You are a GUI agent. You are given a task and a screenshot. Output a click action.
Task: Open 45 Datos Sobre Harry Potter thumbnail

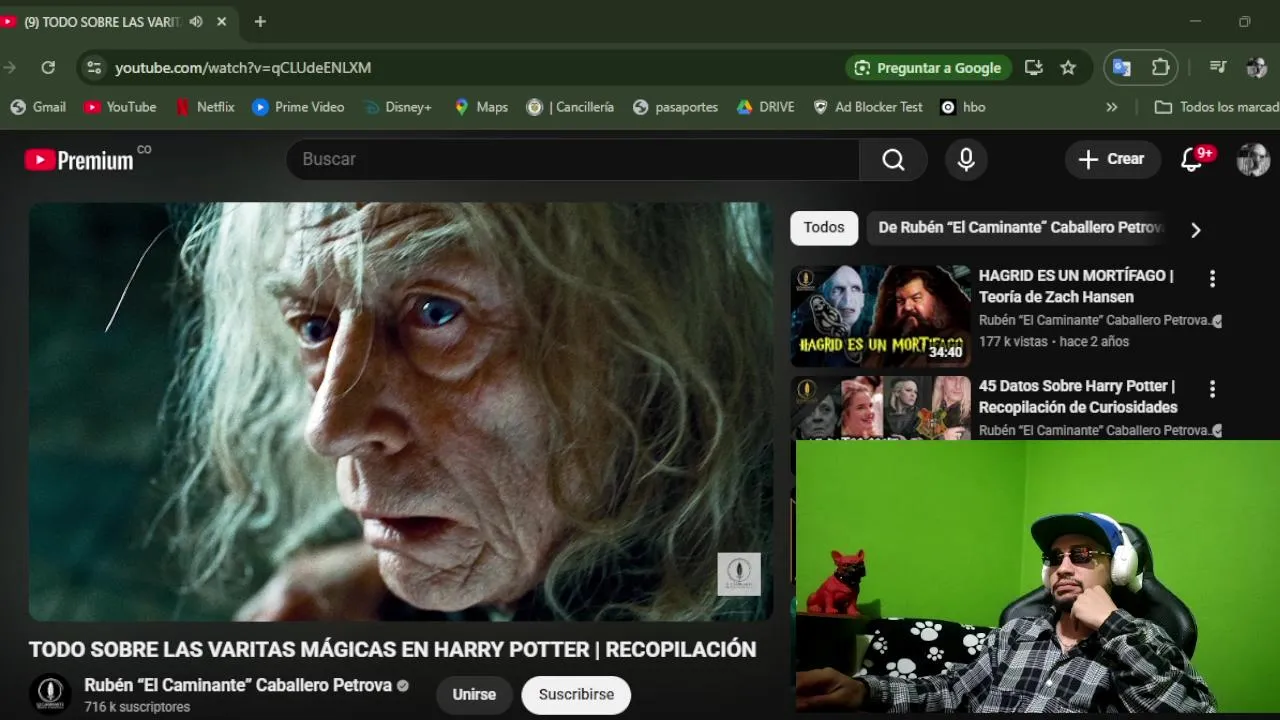coord(881,408)
